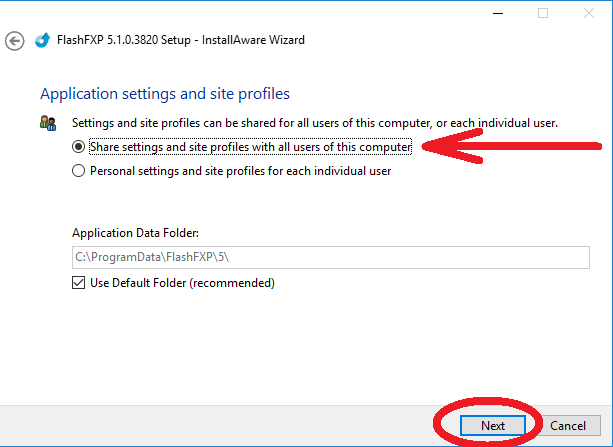Choose personal settings for each individual user
Screen dimensions: 613x447
pyautogui.click(x=79, y=171)
